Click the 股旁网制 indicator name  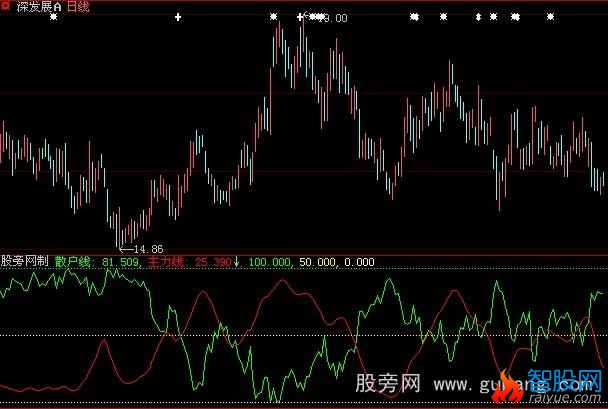coord(24,262)
